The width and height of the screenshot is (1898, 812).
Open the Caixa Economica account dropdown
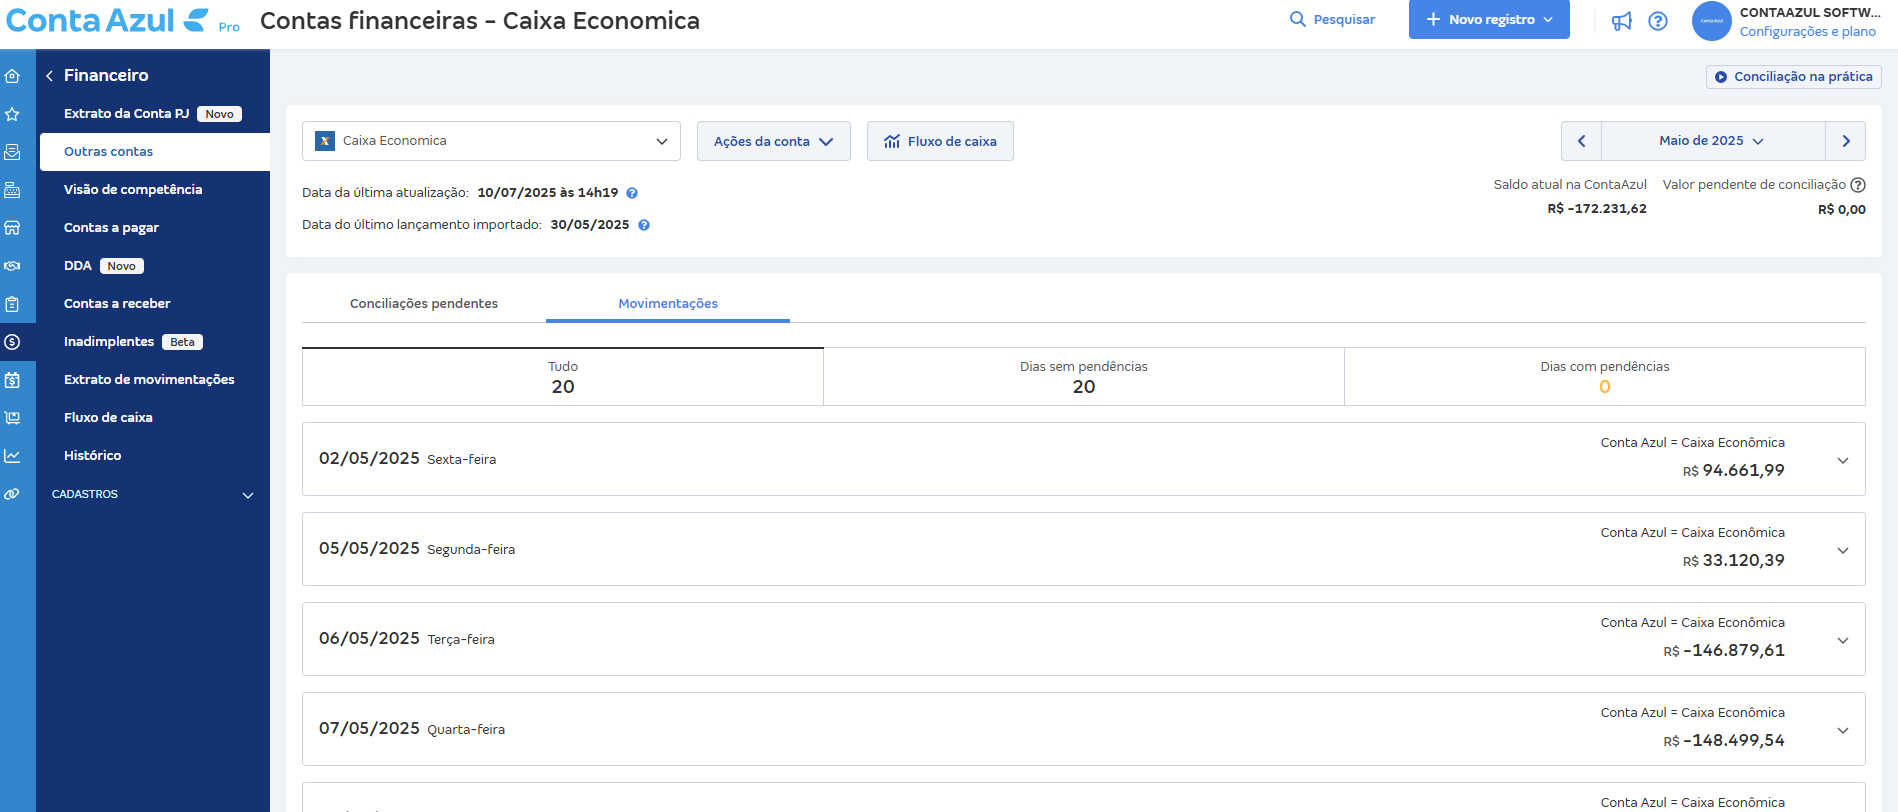pos(491,141)
